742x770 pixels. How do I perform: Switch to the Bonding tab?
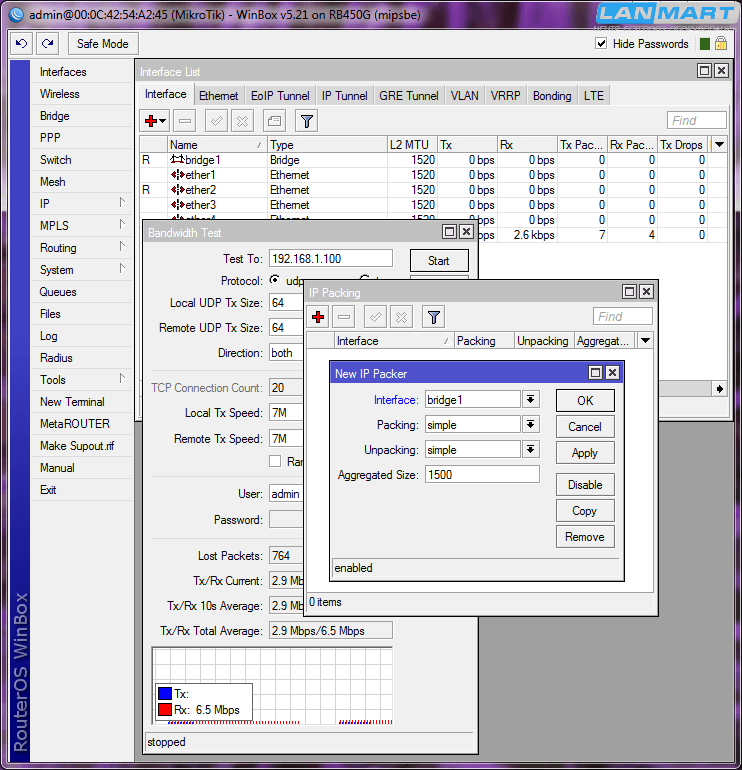click(552, 96)
